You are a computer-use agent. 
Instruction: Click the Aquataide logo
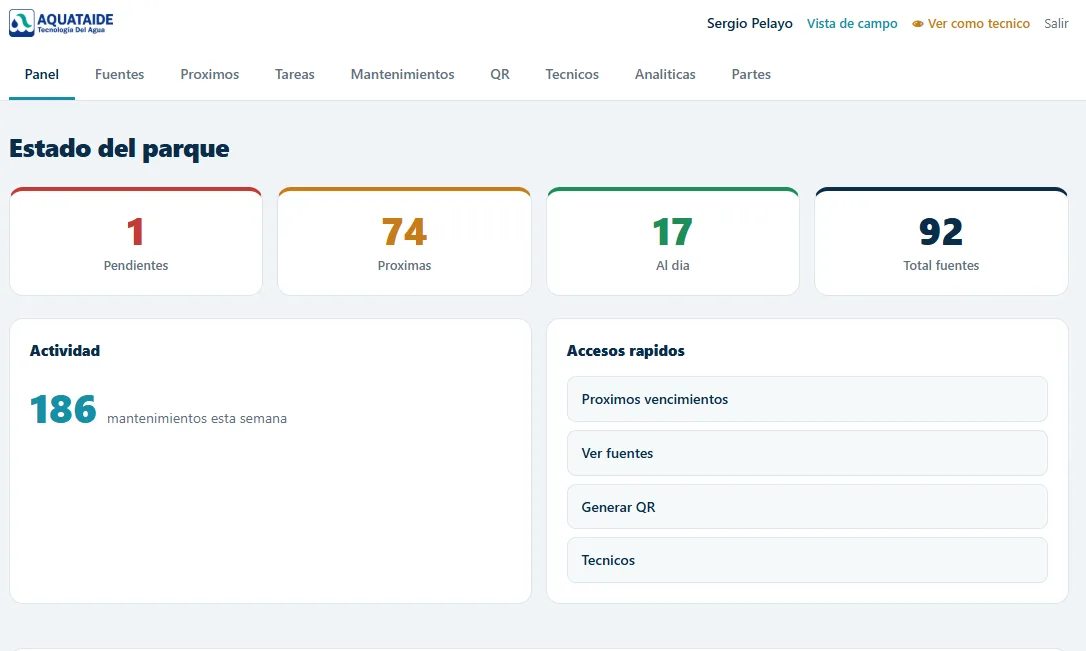click(x=61, y=23)
